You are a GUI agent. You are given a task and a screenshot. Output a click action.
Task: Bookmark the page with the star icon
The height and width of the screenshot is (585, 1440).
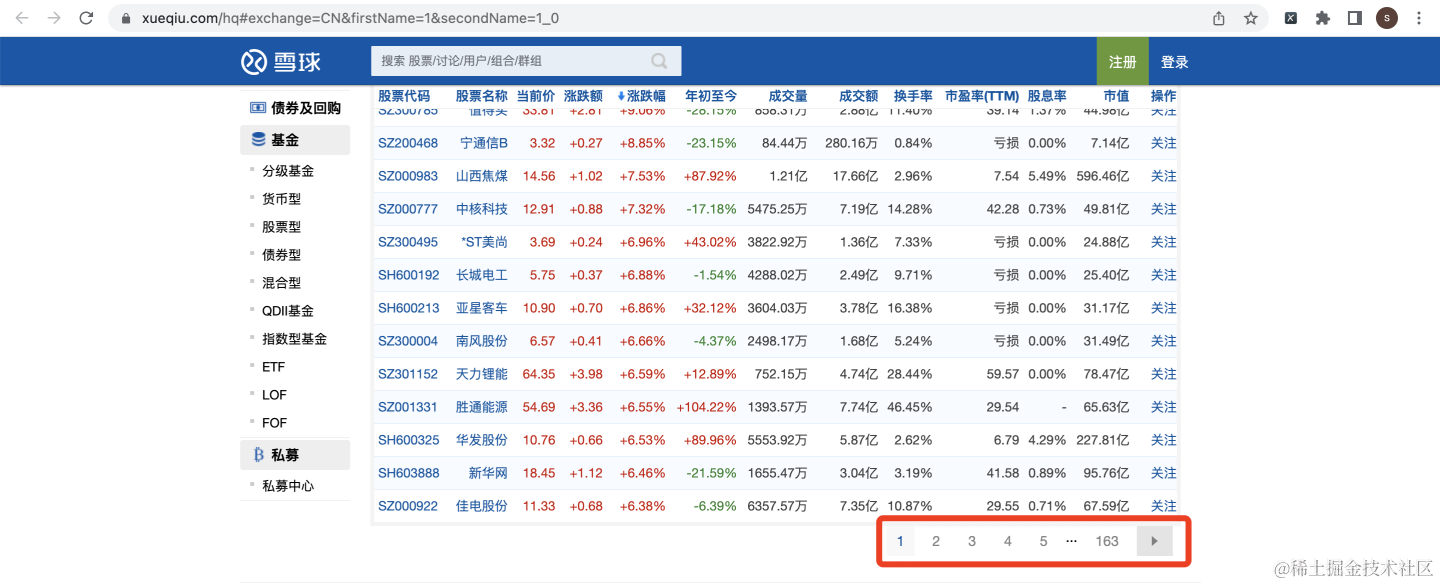pos(1250,18)
